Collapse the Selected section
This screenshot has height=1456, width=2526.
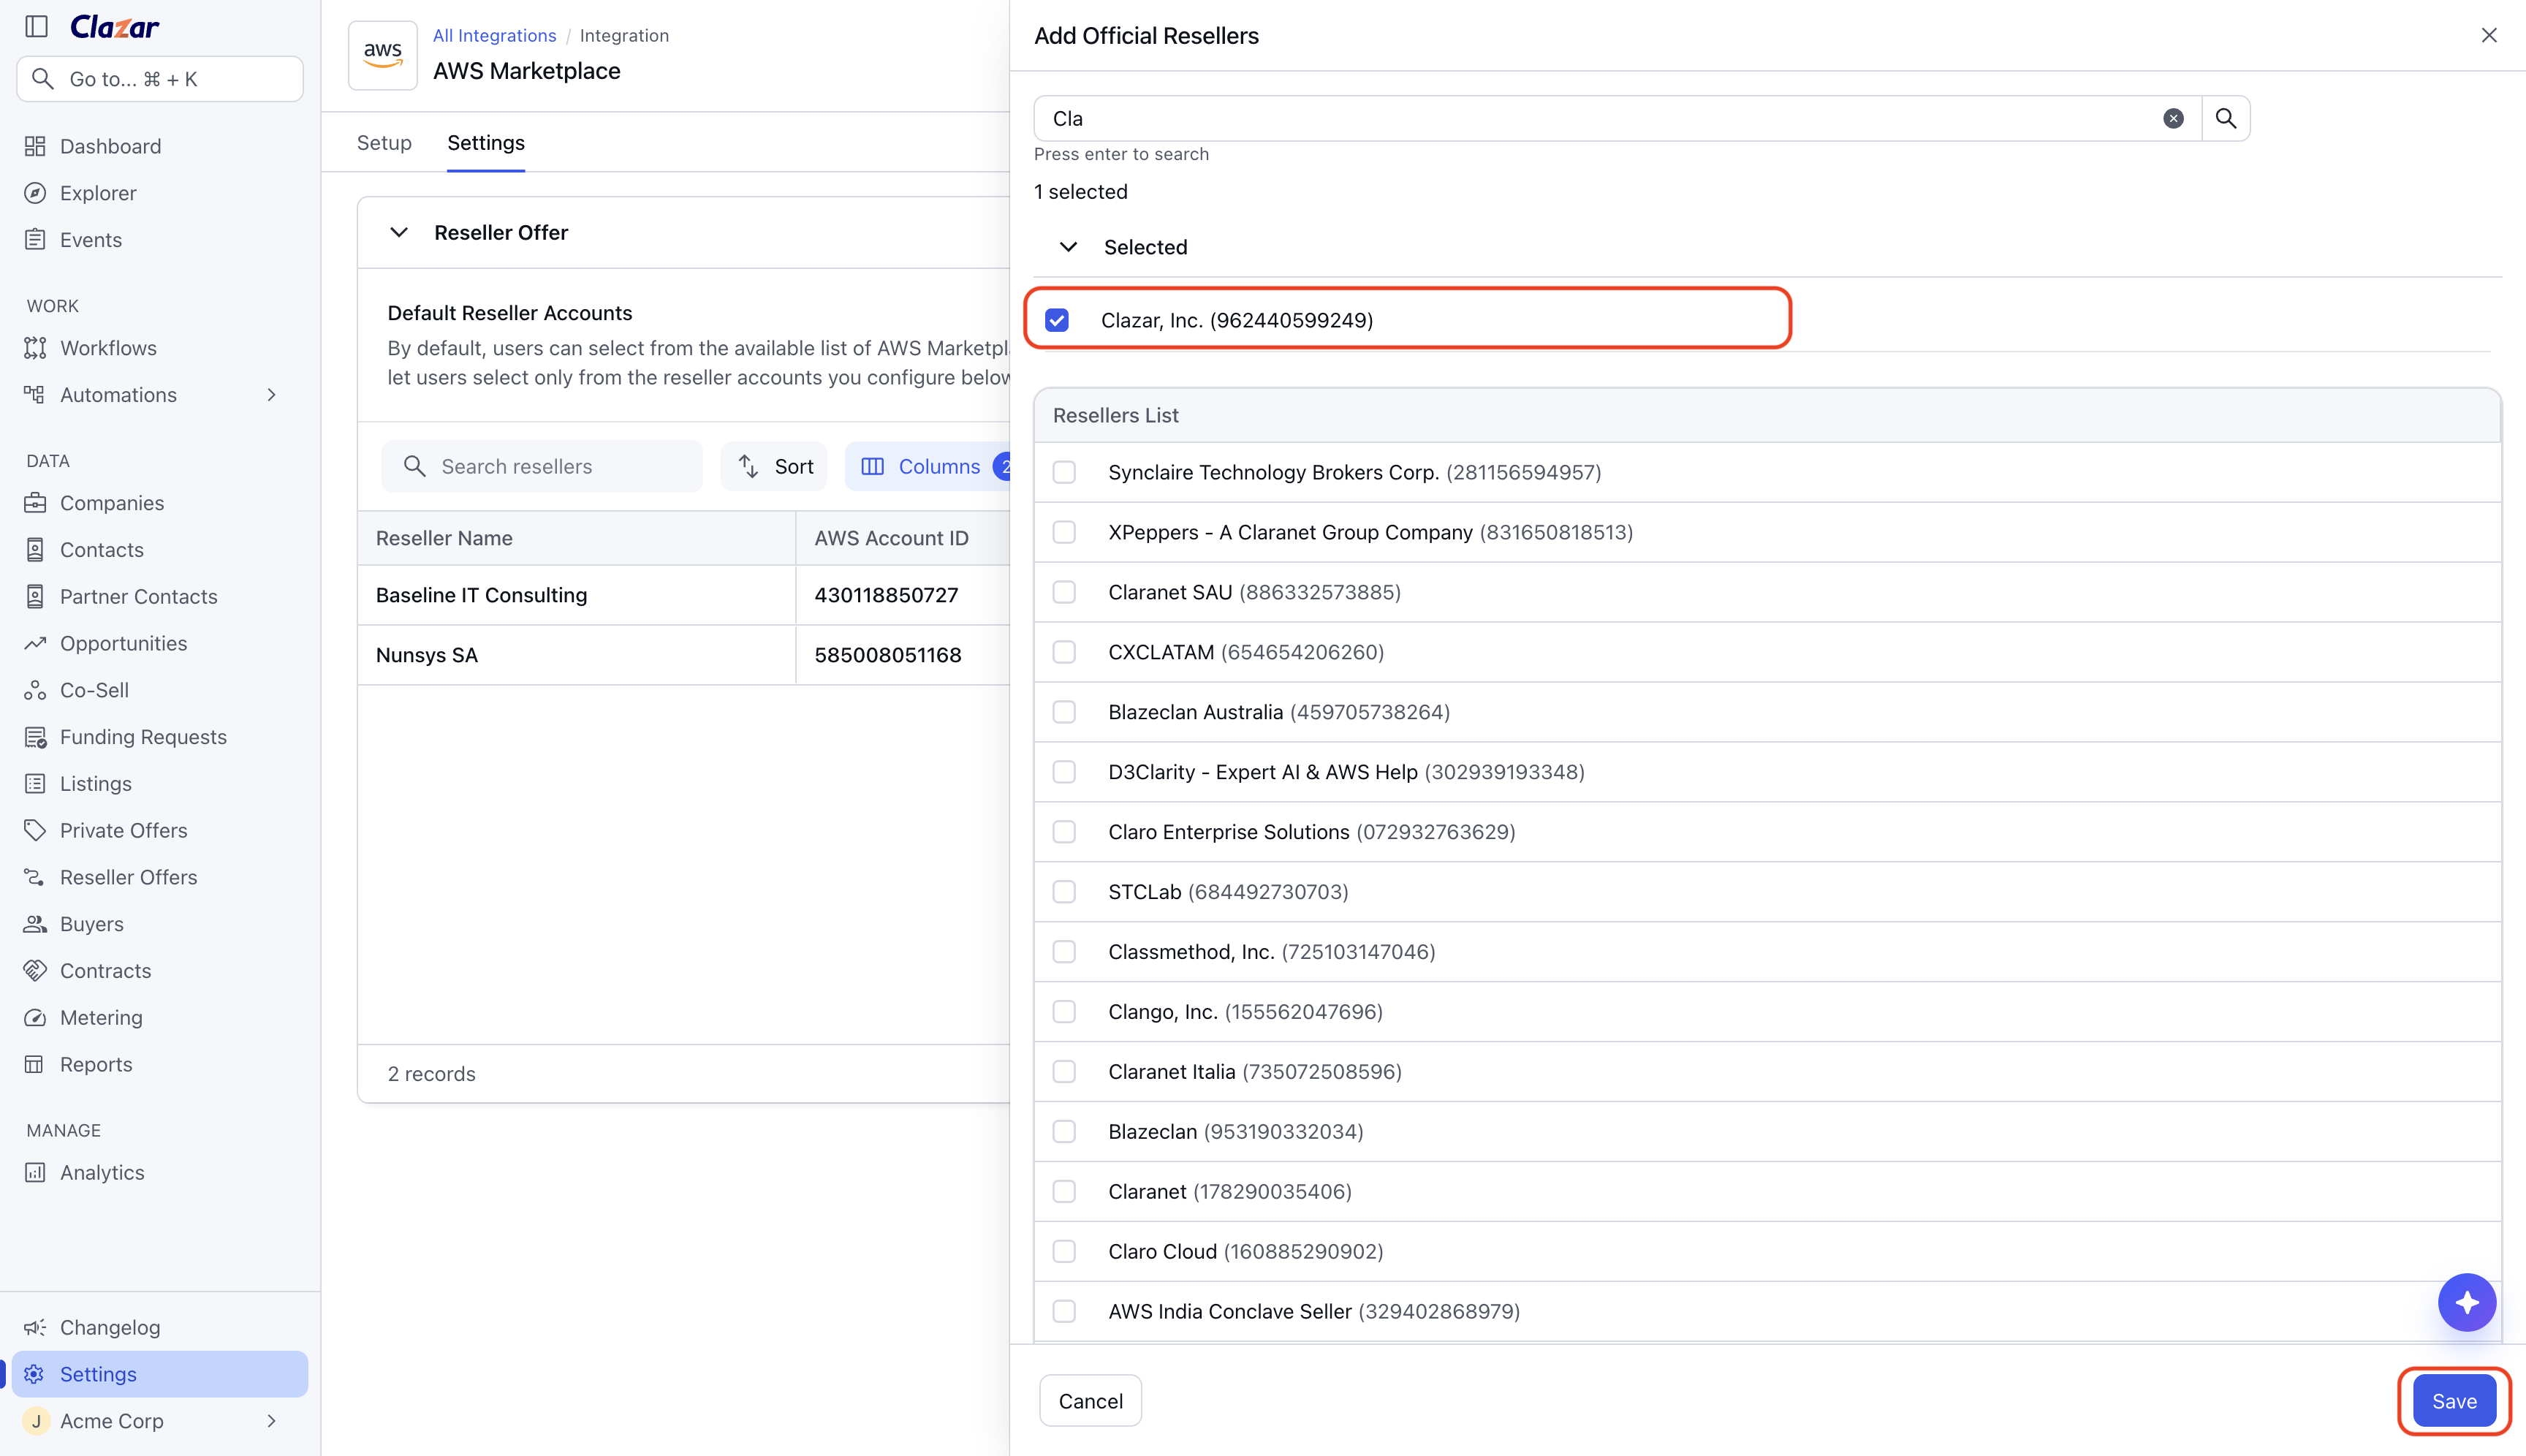pyautogui.click(x=1068, y=247)
